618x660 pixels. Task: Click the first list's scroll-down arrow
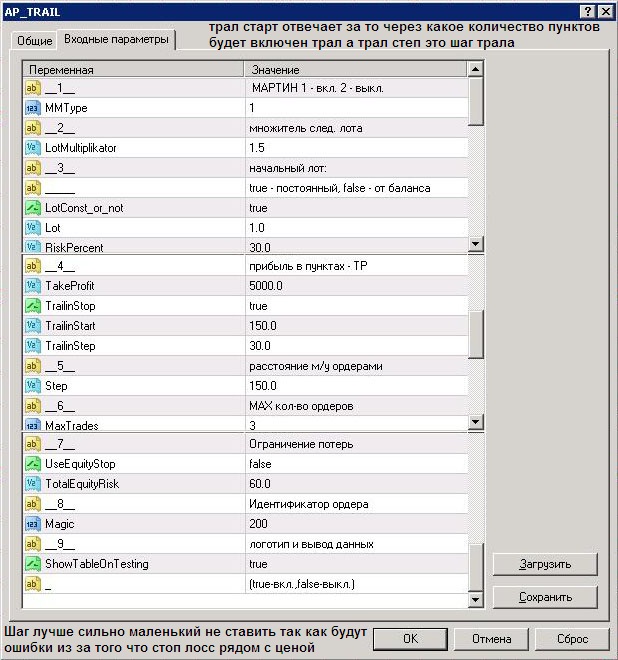pyautogui.click(x=476, y=244)
